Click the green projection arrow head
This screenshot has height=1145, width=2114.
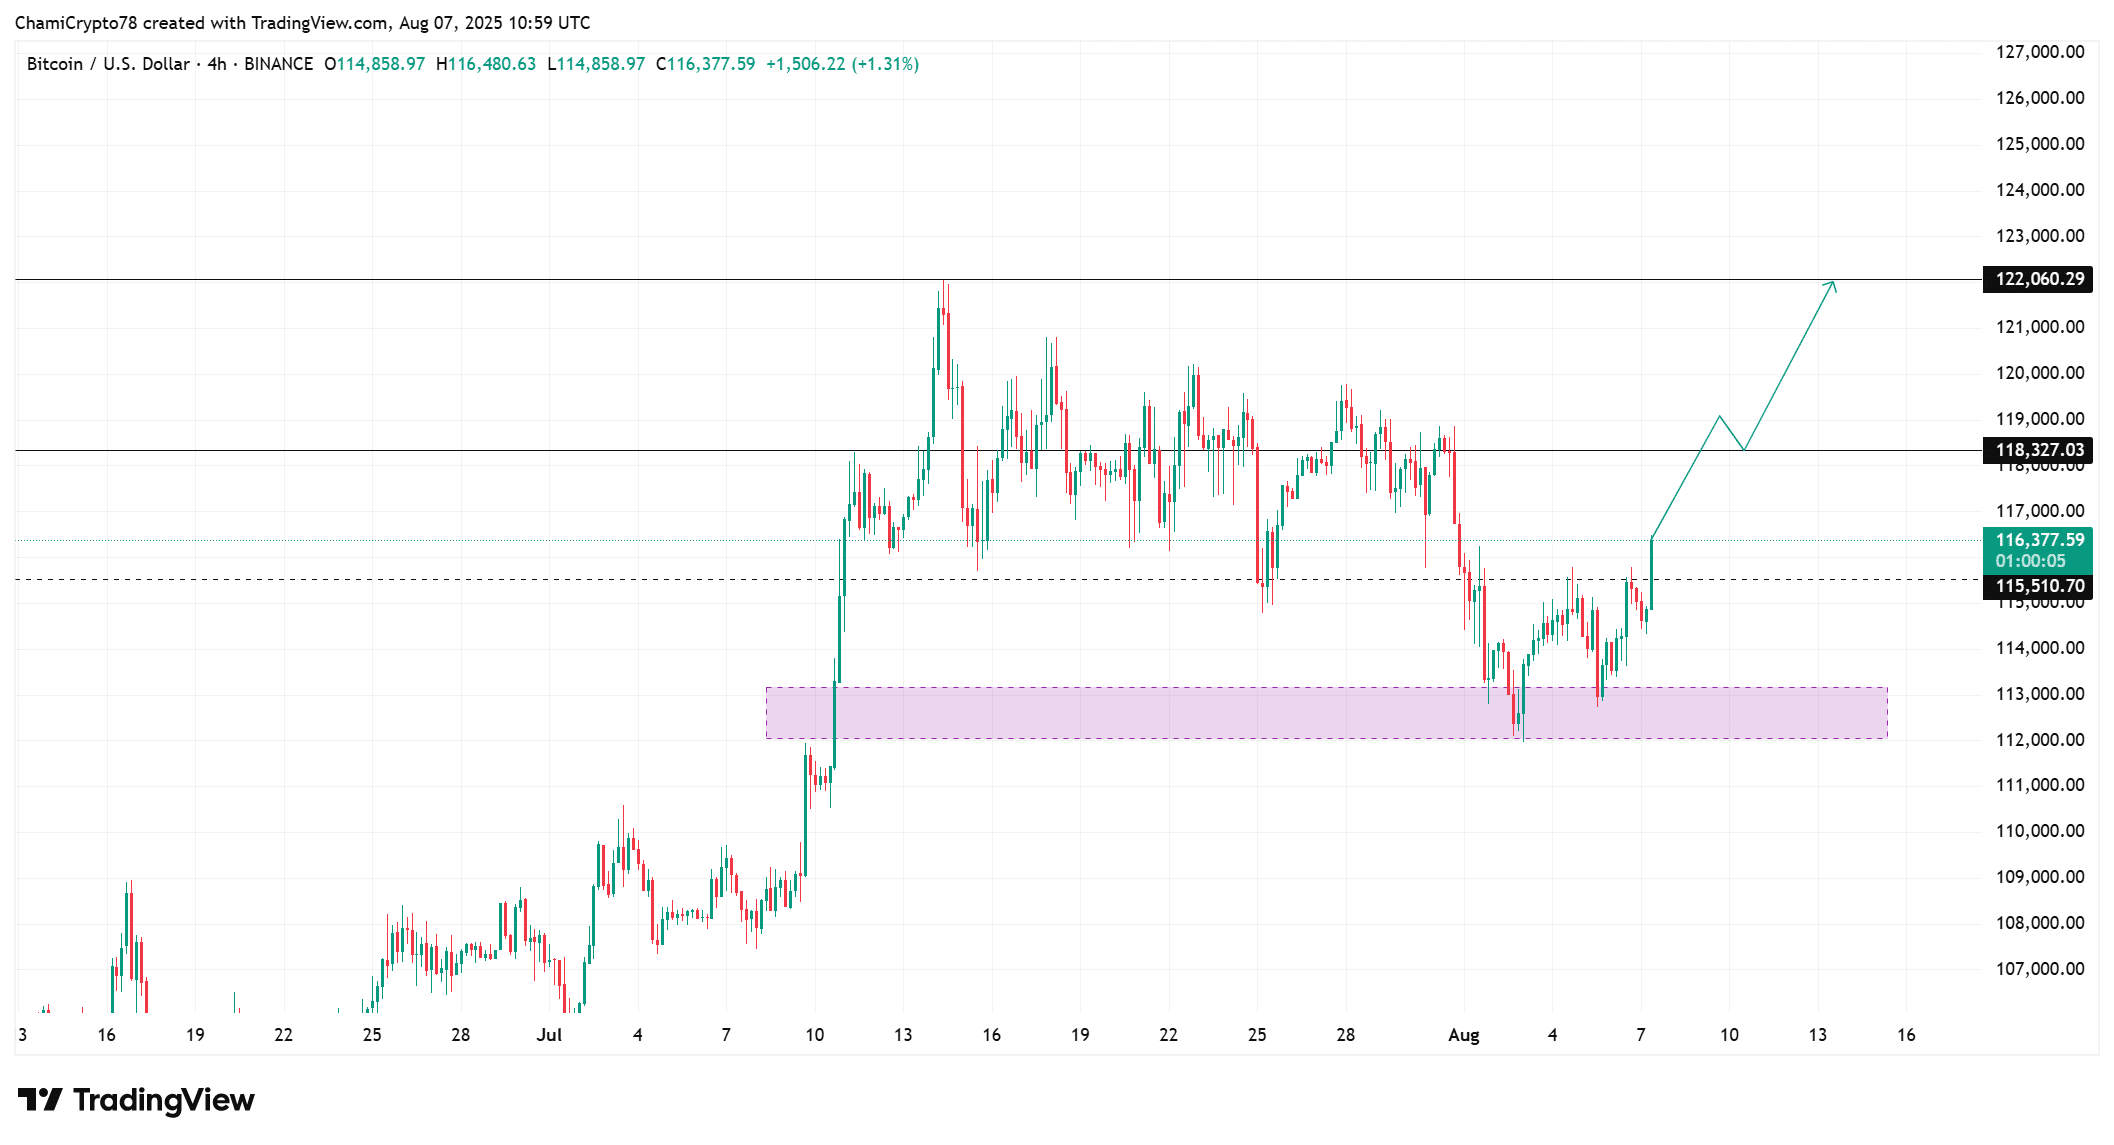click(x=1832, y=285)
